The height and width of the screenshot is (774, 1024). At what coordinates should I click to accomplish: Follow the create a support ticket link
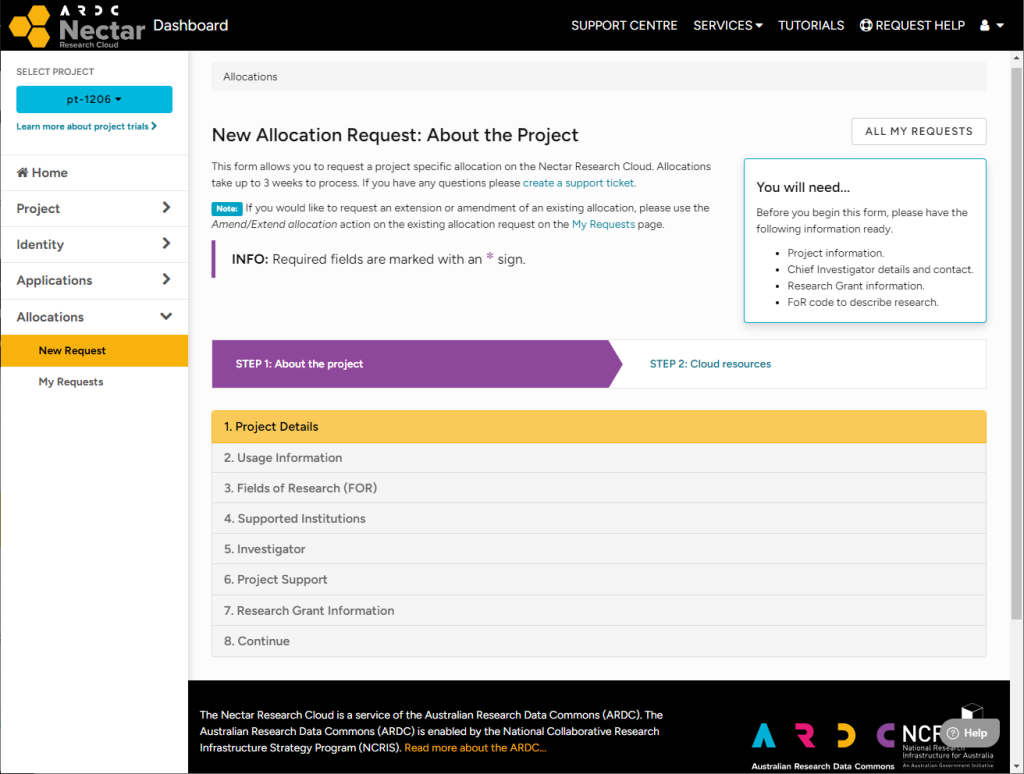(578, 183)
